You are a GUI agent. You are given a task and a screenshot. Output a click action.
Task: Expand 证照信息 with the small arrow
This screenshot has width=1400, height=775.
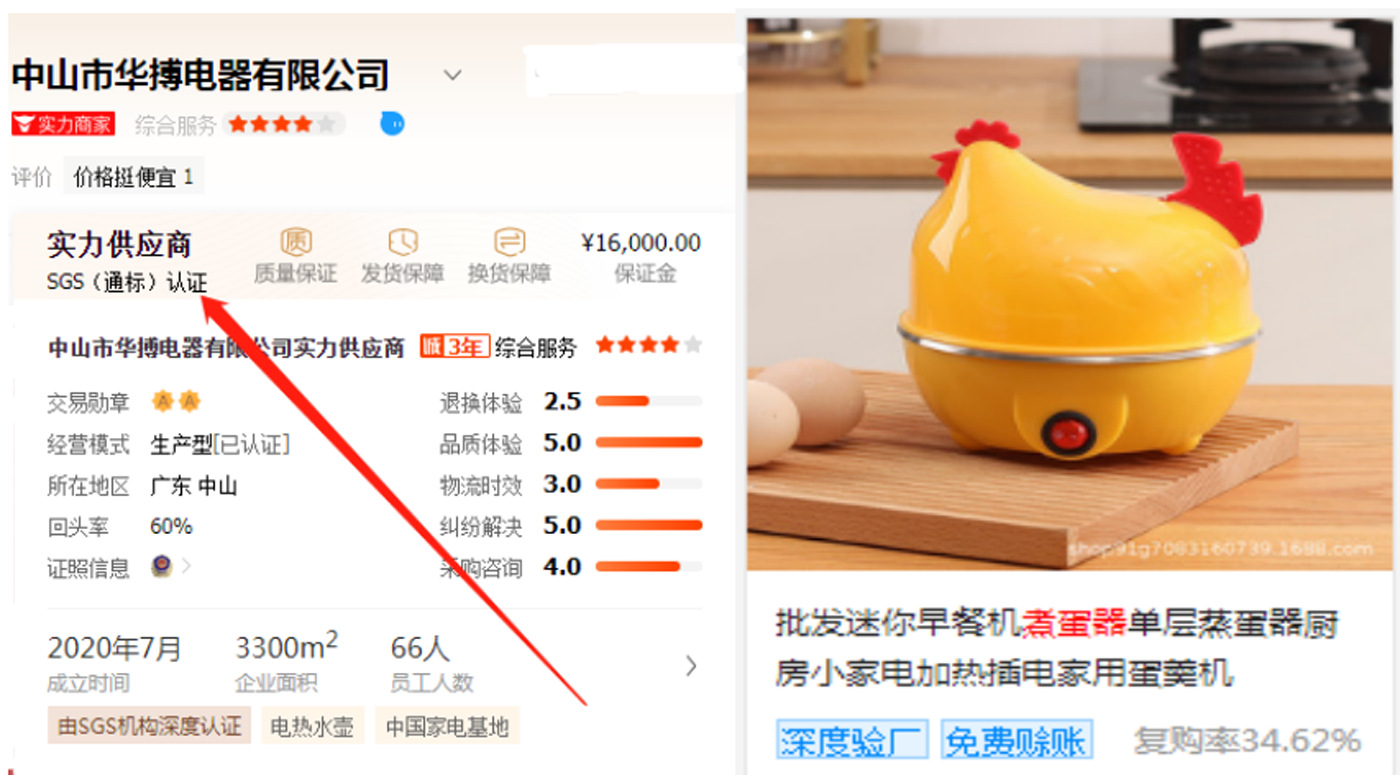coord(186,566)
